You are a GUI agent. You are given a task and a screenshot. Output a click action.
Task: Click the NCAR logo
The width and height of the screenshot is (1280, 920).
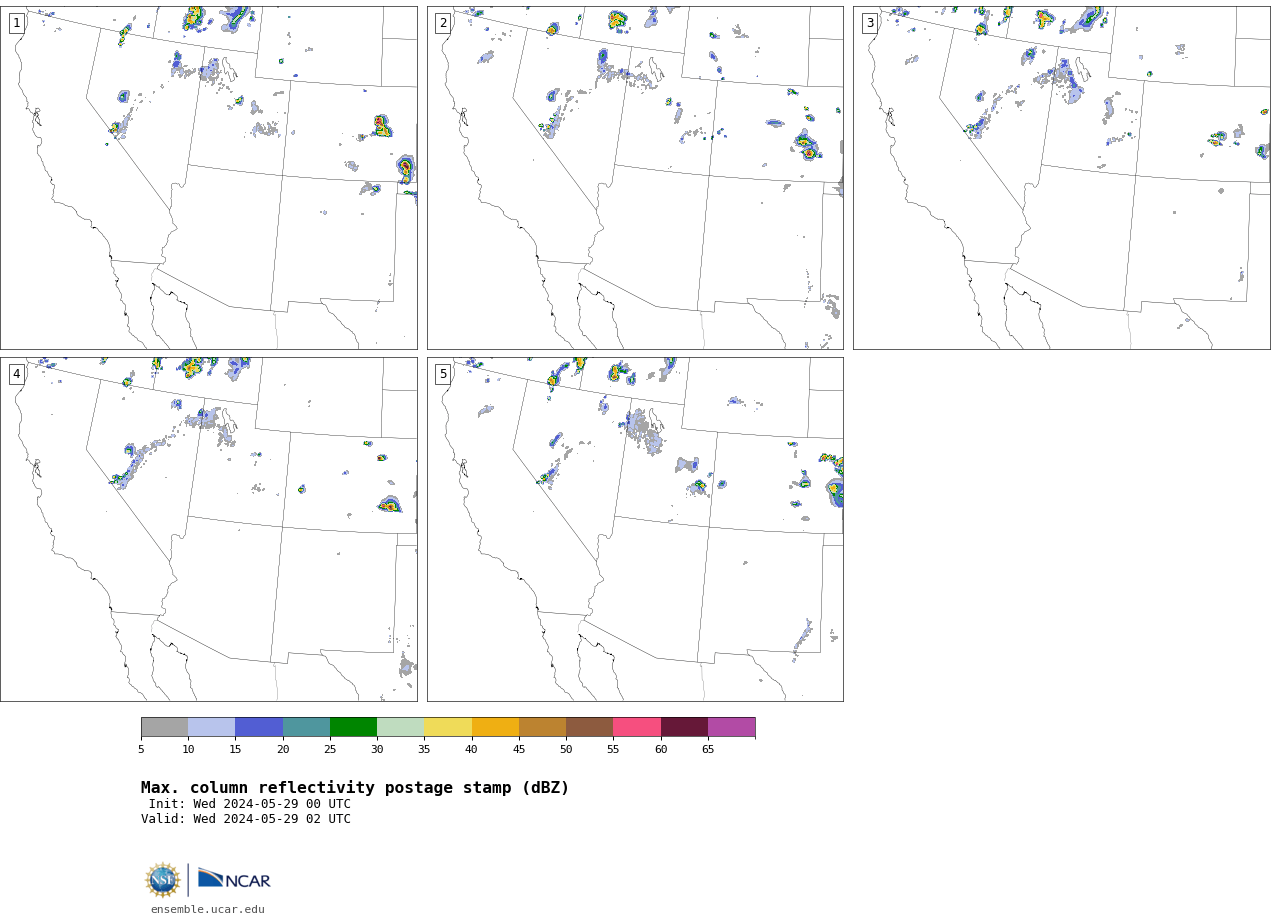[234, 879]
